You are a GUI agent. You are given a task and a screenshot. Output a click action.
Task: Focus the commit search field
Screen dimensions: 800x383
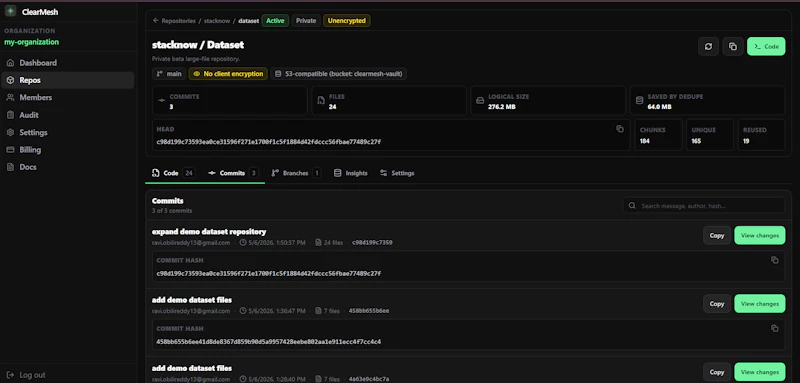pyautogui.click(x=704, y=206)
